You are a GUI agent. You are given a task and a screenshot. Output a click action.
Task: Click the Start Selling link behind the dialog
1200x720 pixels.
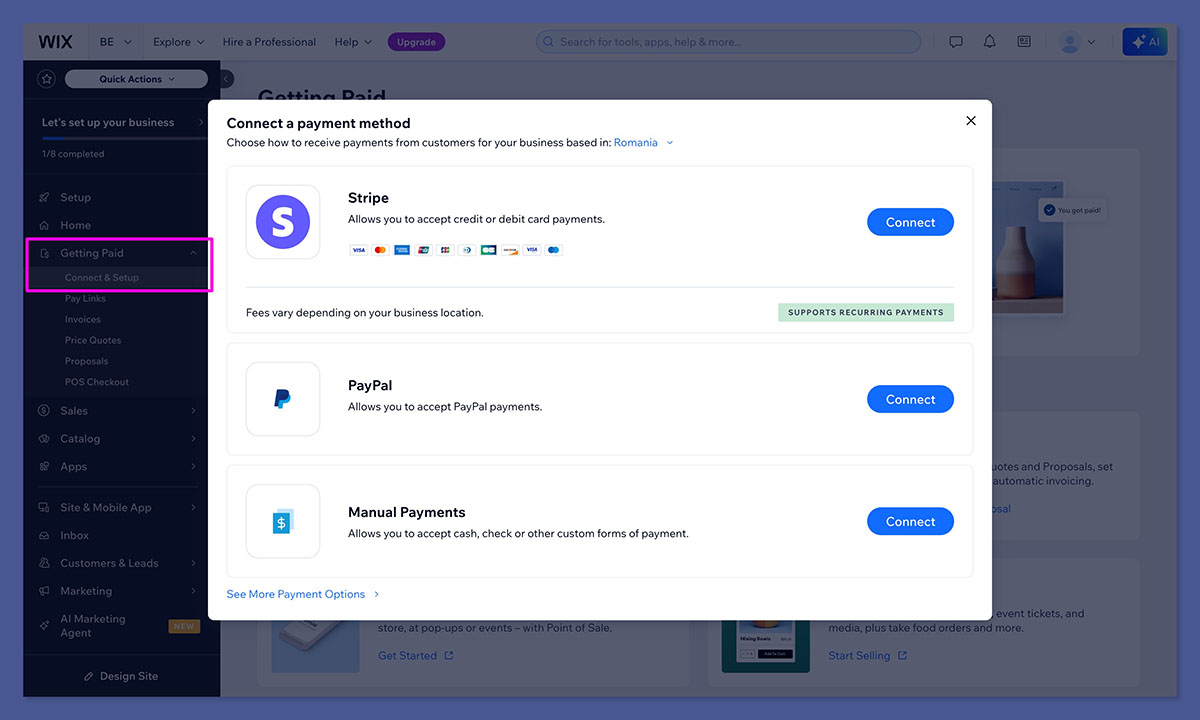point(868,656)
